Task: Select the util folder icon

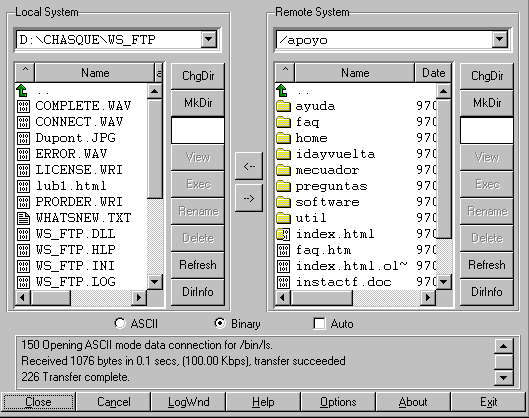Action: click(283, 218)
